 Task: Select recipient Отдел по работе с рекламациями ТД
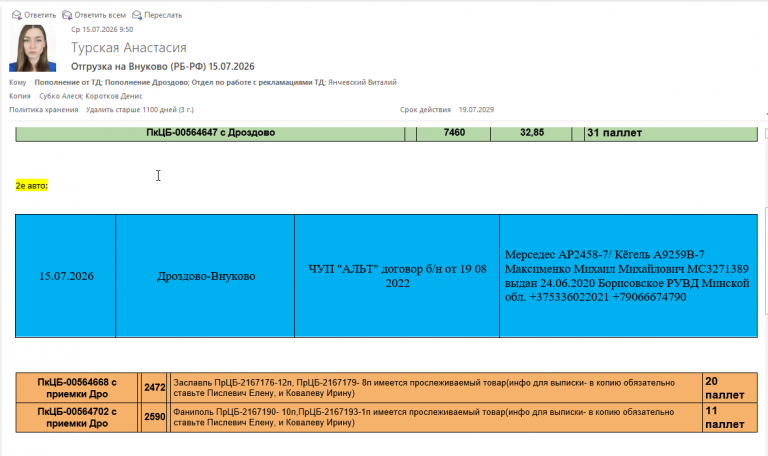[x=259, y=82]
